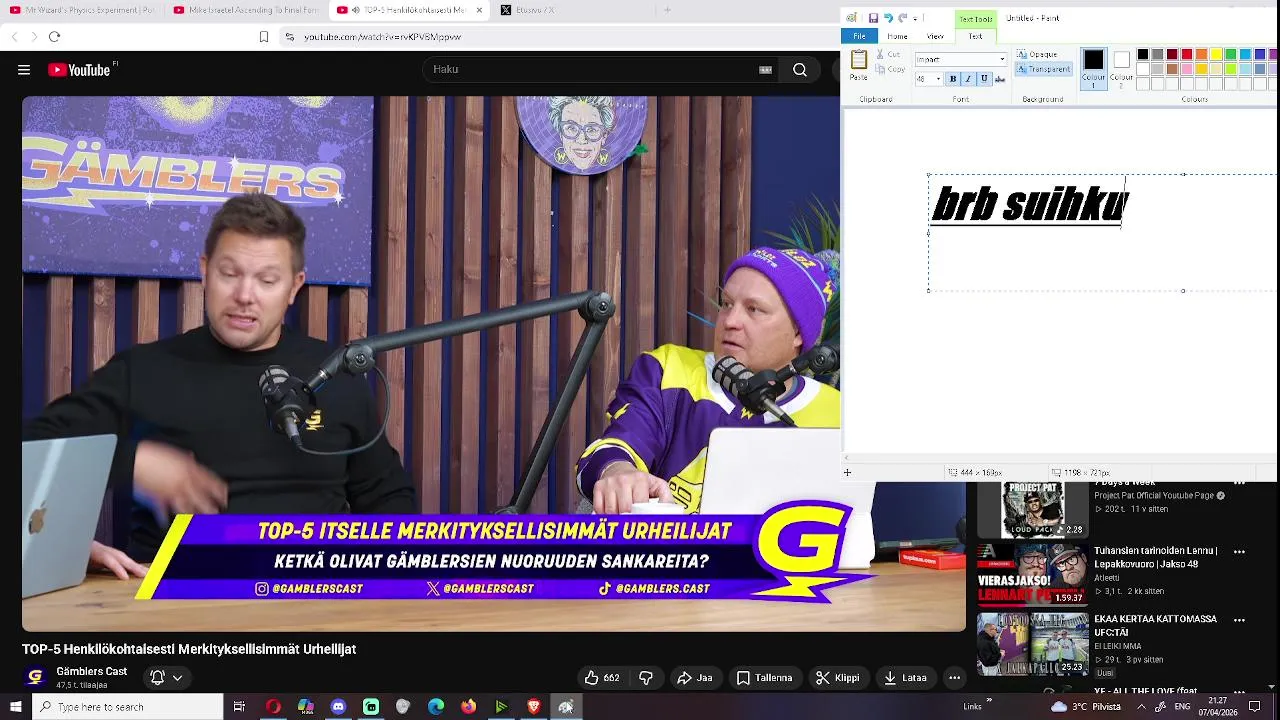Pick the yellow colour from the palette

1216,54
